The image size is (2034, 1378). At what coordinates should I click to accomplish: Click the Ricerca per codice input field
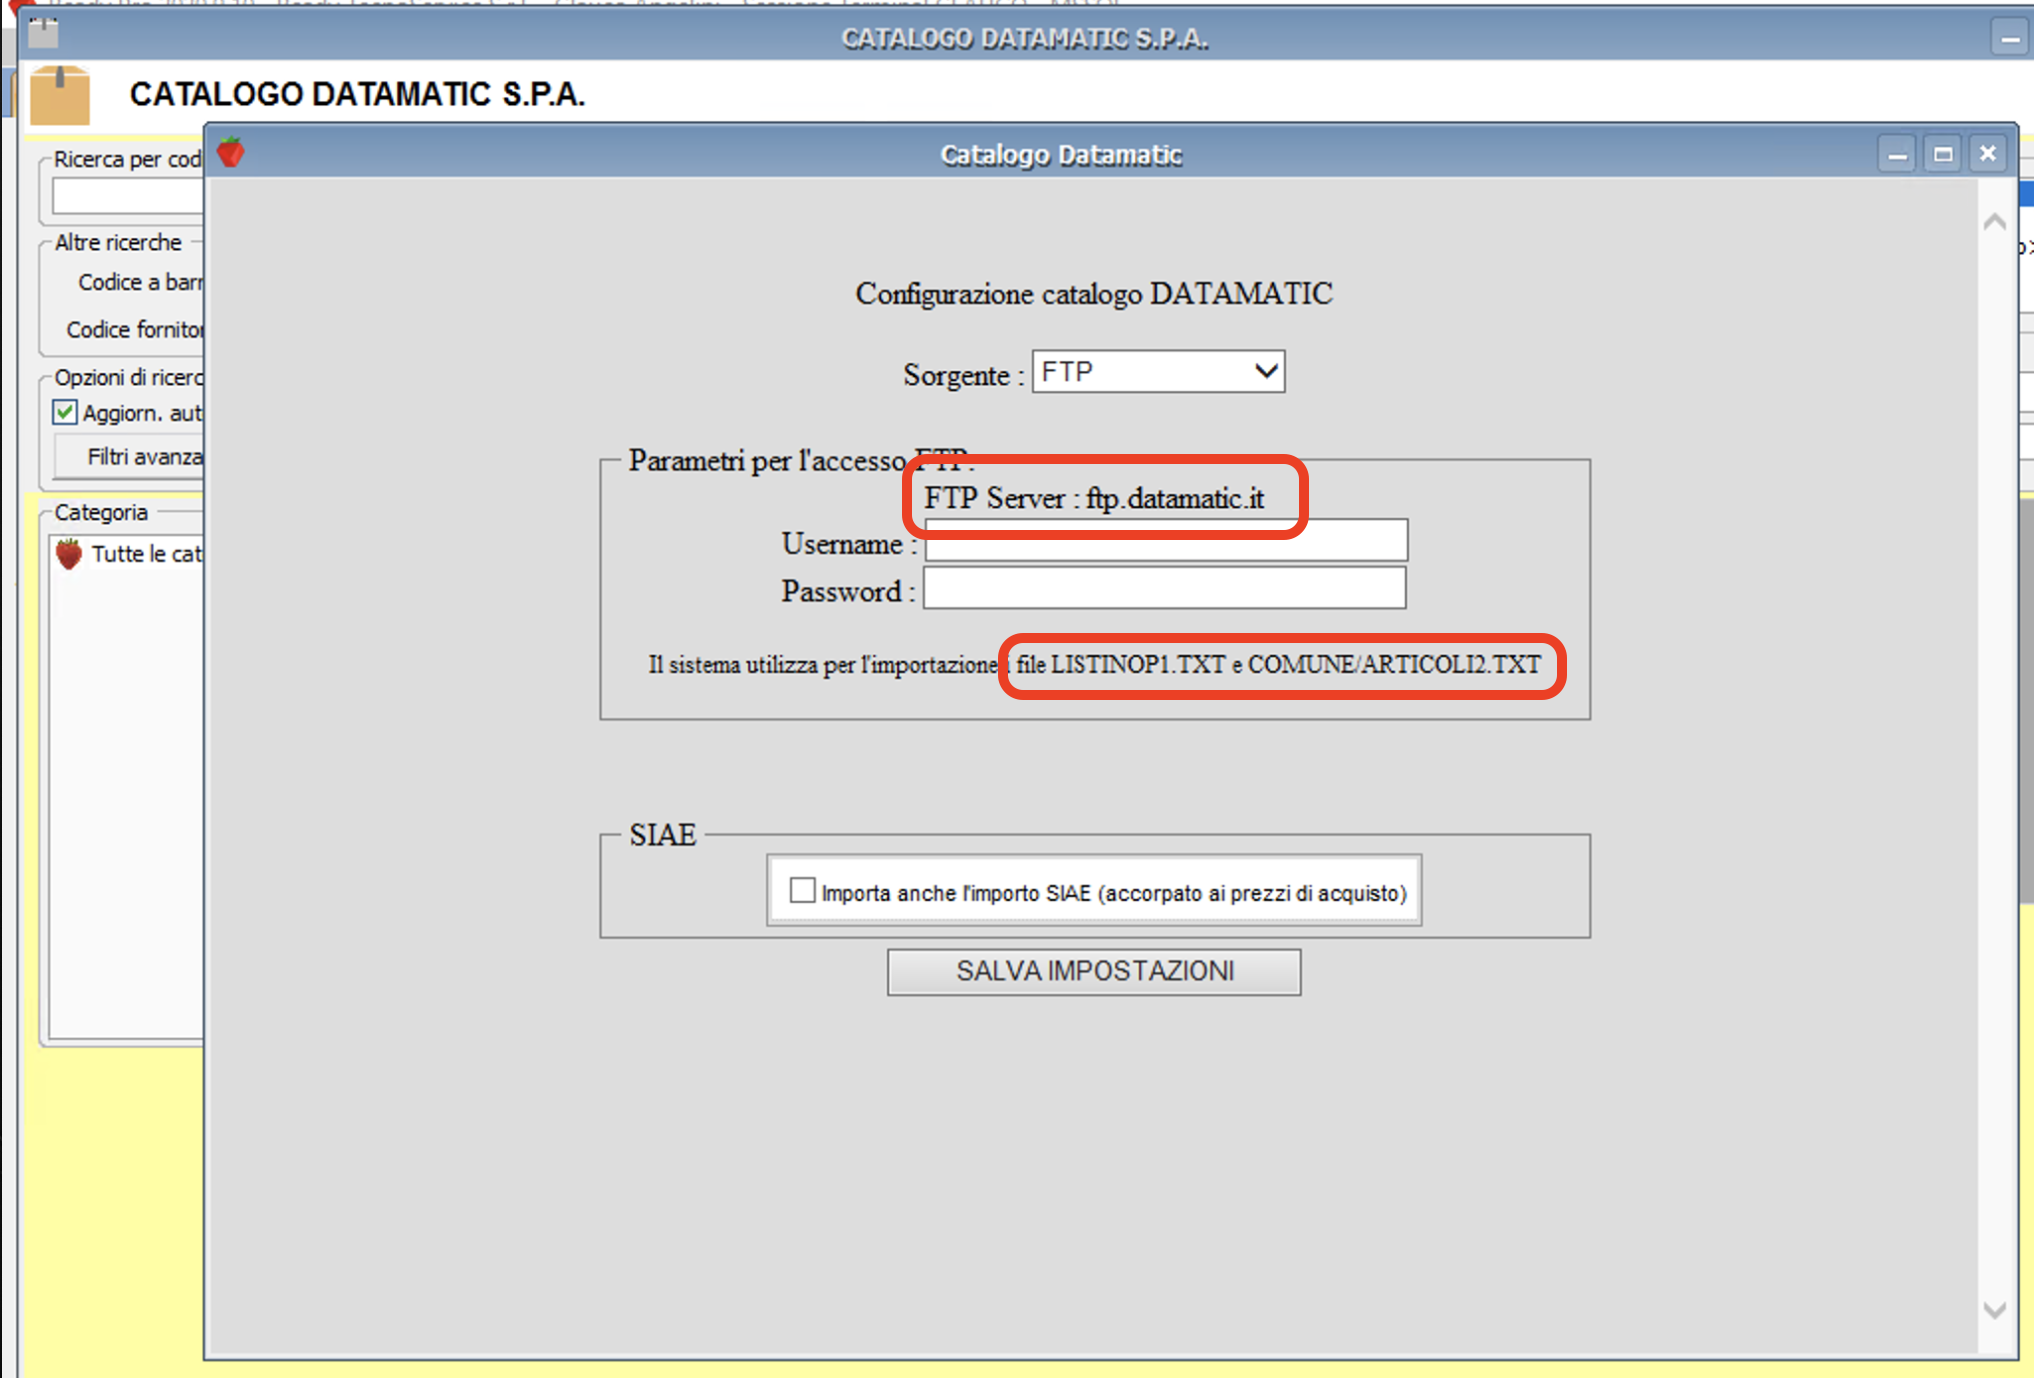[x=128, y=197]
